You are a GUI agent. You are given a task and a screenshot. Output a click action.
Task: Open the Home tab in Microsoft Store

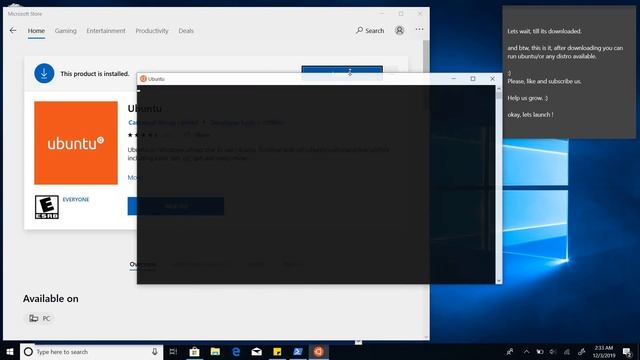(36, 31)
